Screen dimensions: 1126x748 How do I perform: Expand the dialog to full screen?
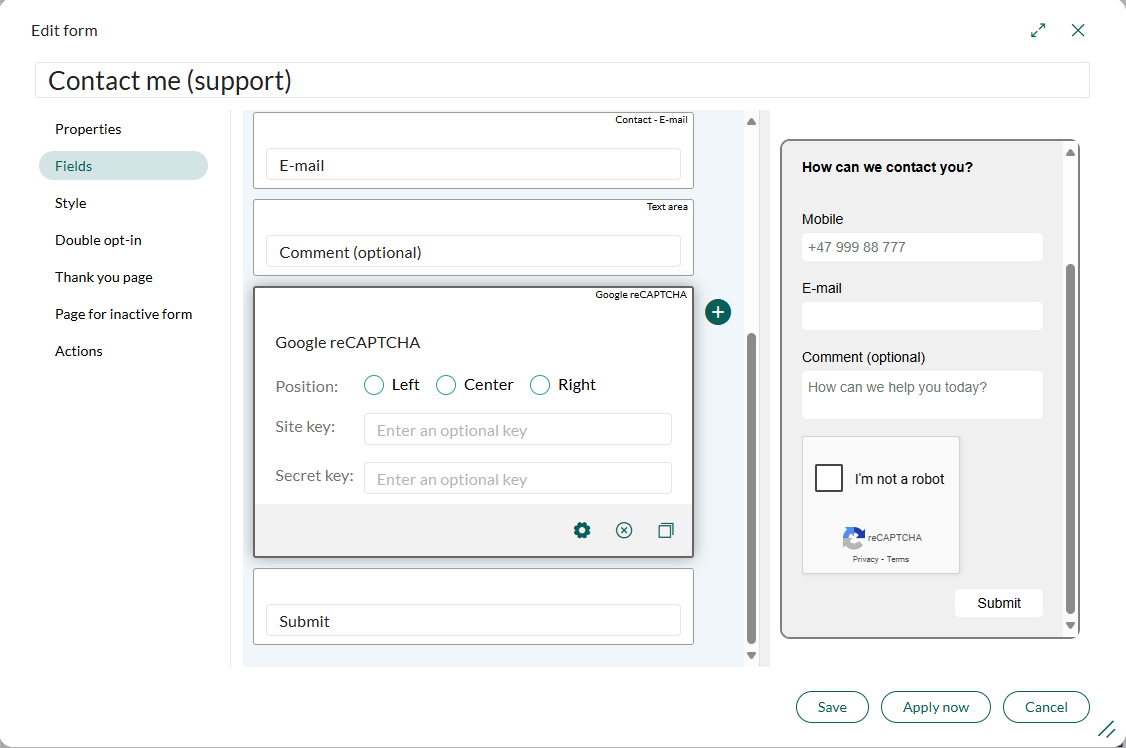[1038, 30]
